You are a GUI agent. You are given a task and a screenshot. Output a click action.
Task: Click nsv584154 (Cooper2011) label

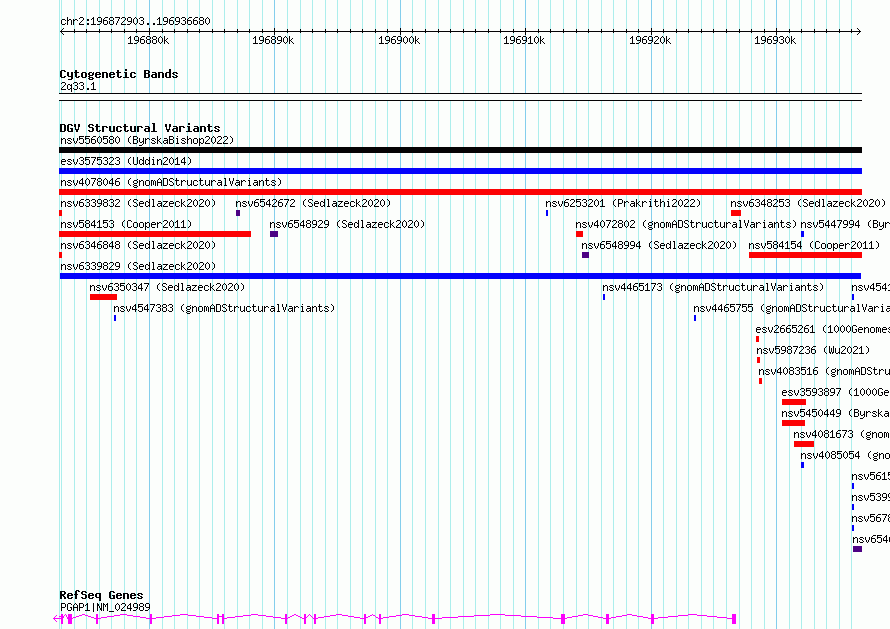click(x=814, y=245)
